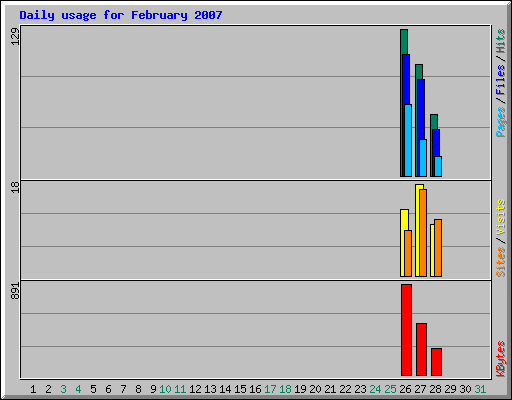This screenshot has width=512, height=400.
Task: Click the green Hits bar for day 27
Action: pos(419,72)
